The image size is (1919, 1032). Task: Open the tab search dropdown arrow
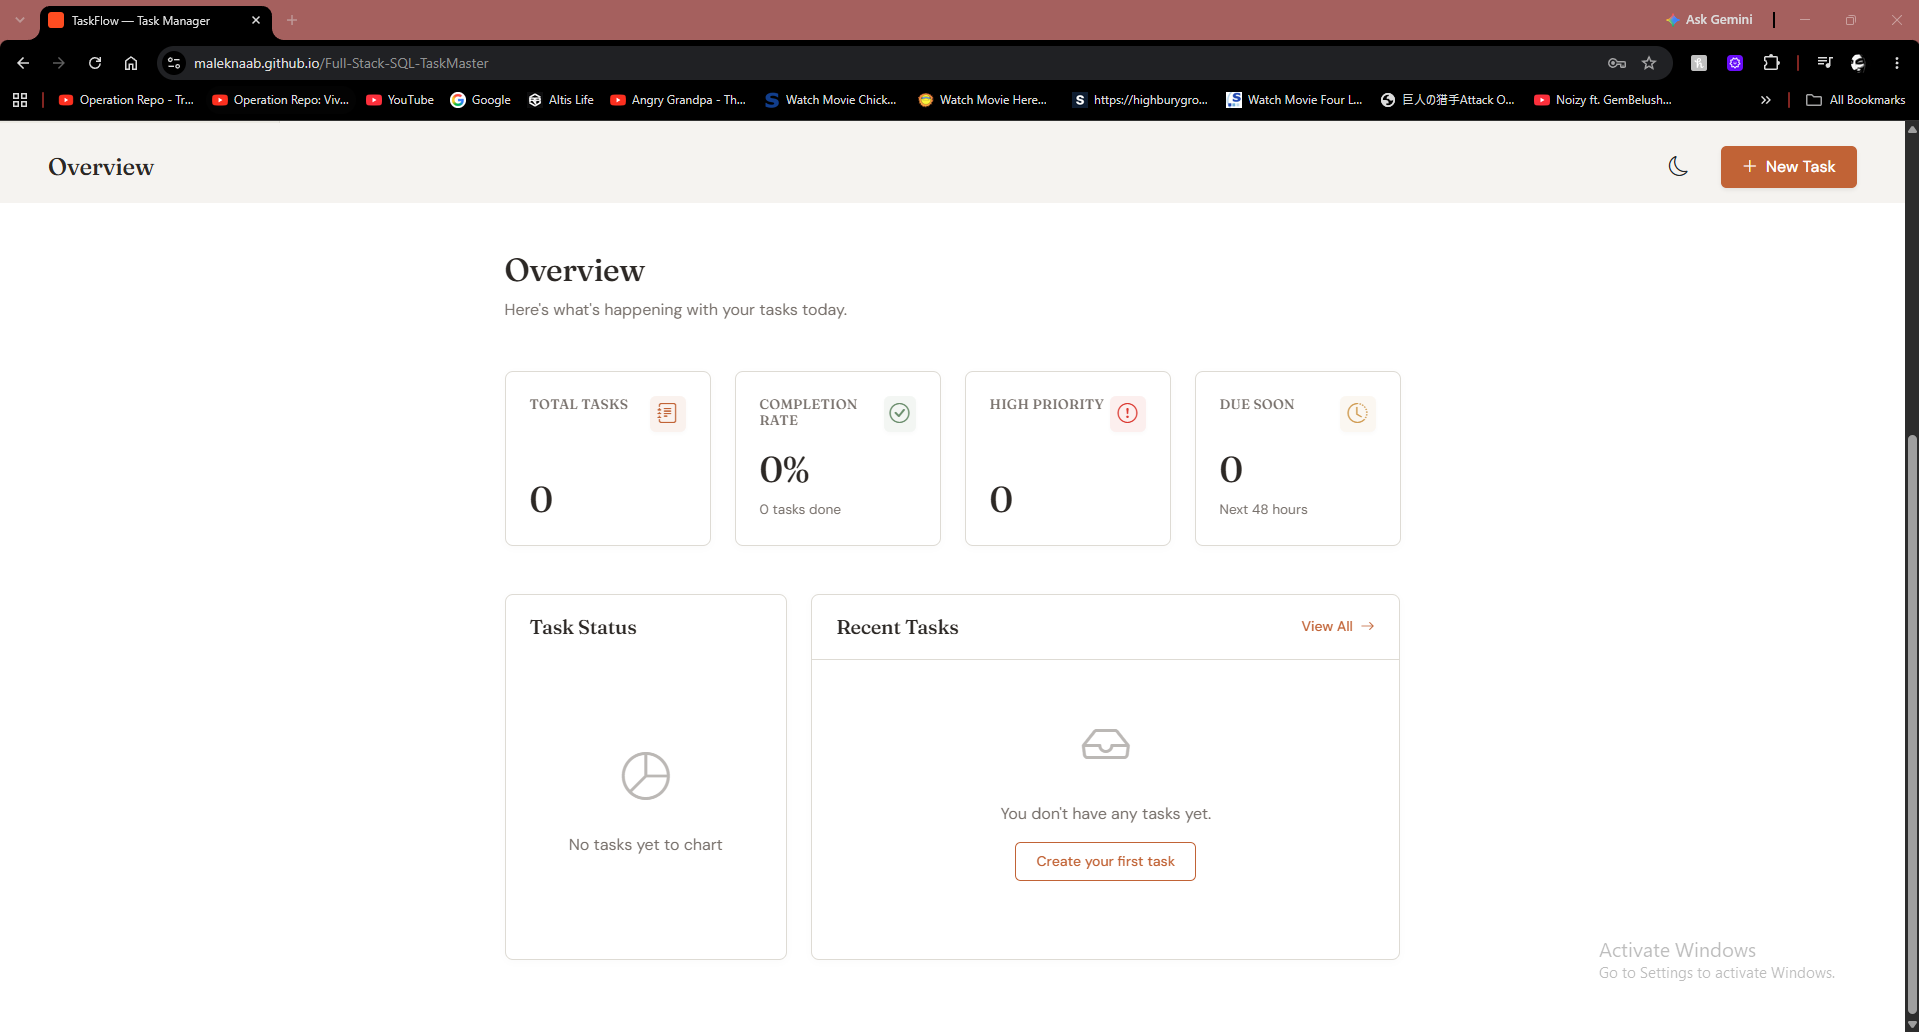(x=20, y=20)
